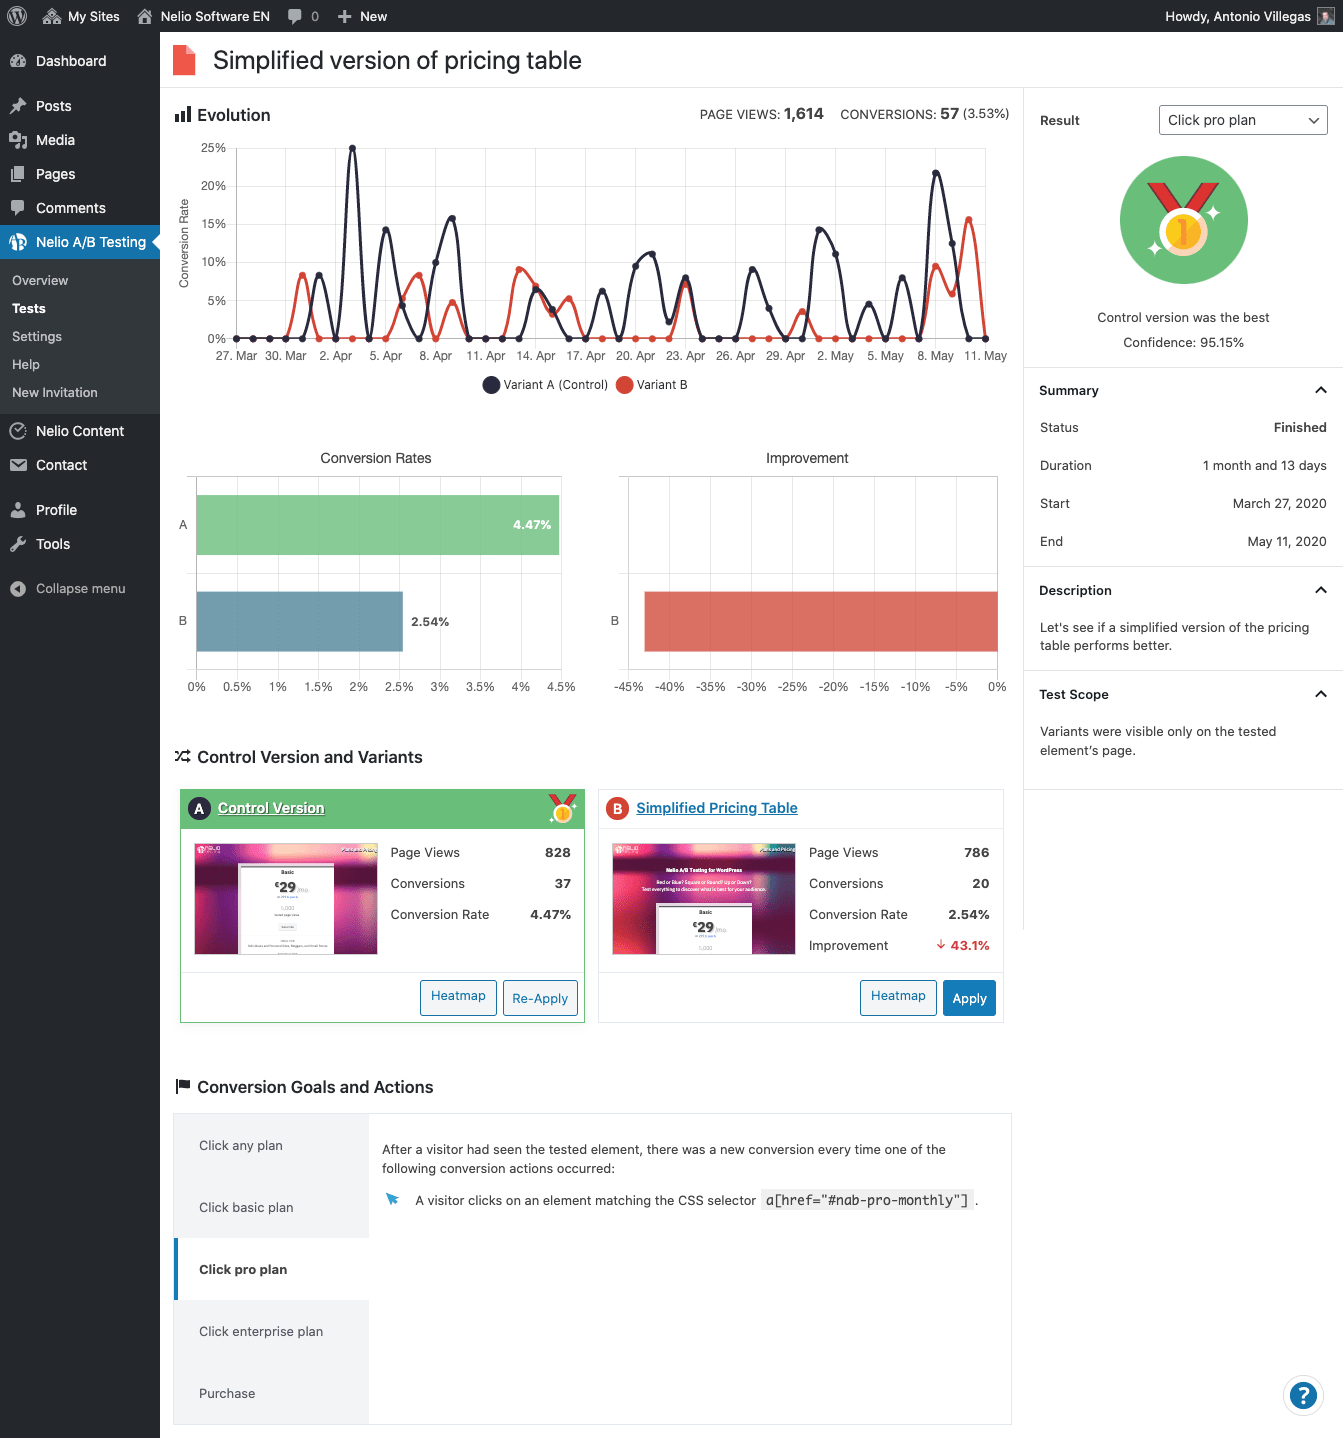Click the plus icon beside New
Image resolution: width=1343 pixels, height=1438 pixels.
point(345,16)
